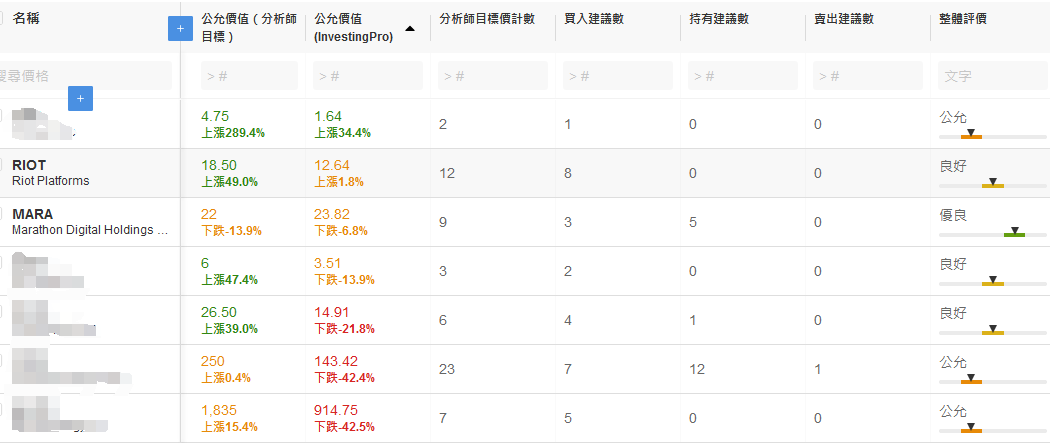Click the 文字 filter under 整體評價
This screenshot has width=1050, height=443.
click(991, 76)
